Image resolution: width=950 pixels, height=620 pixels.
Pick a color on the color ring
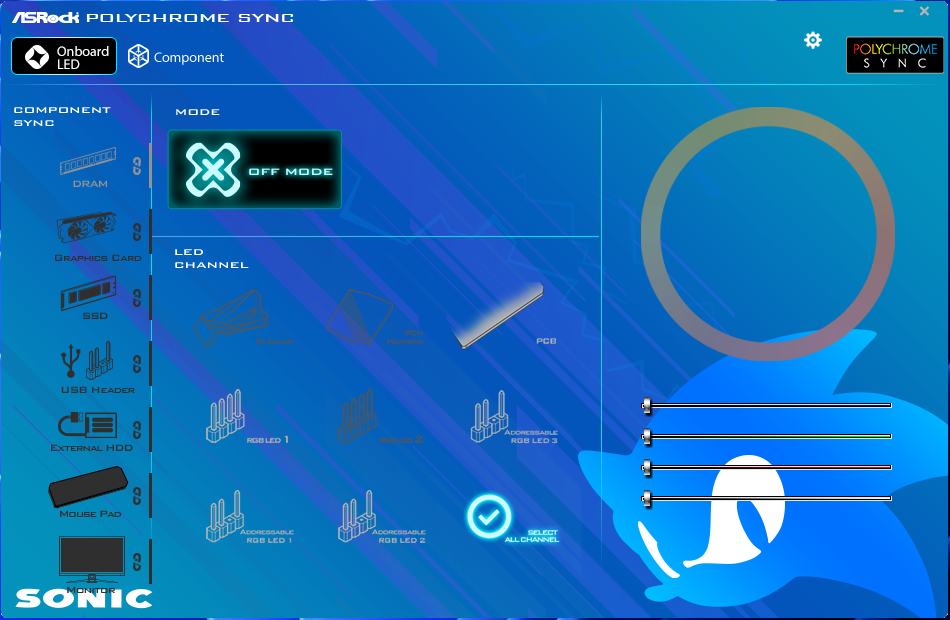pos(768,116)
